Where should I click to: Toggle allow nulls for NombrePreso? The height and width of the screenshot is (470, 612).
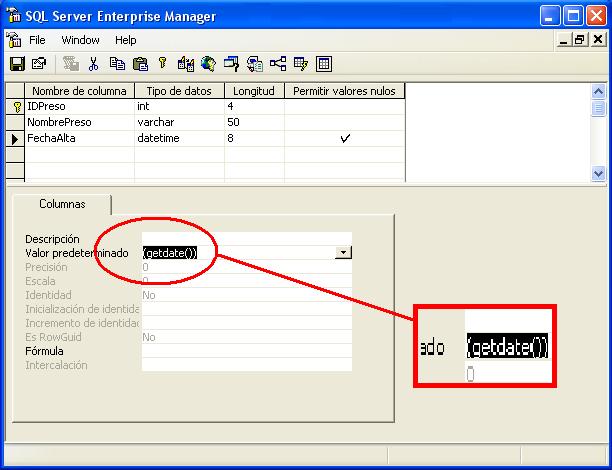(x=344, y=122)
